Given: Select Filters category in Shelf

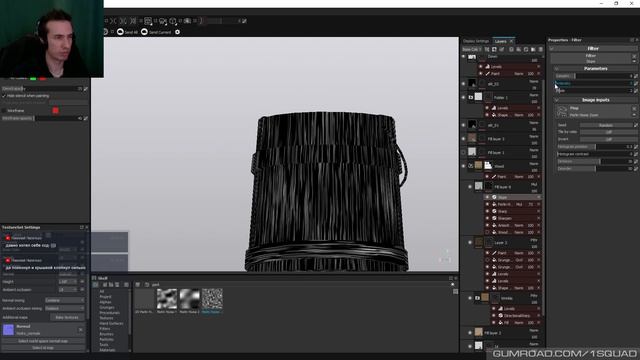Looking at the screenshot, I should pyautogui.click(x=104, y=329).
